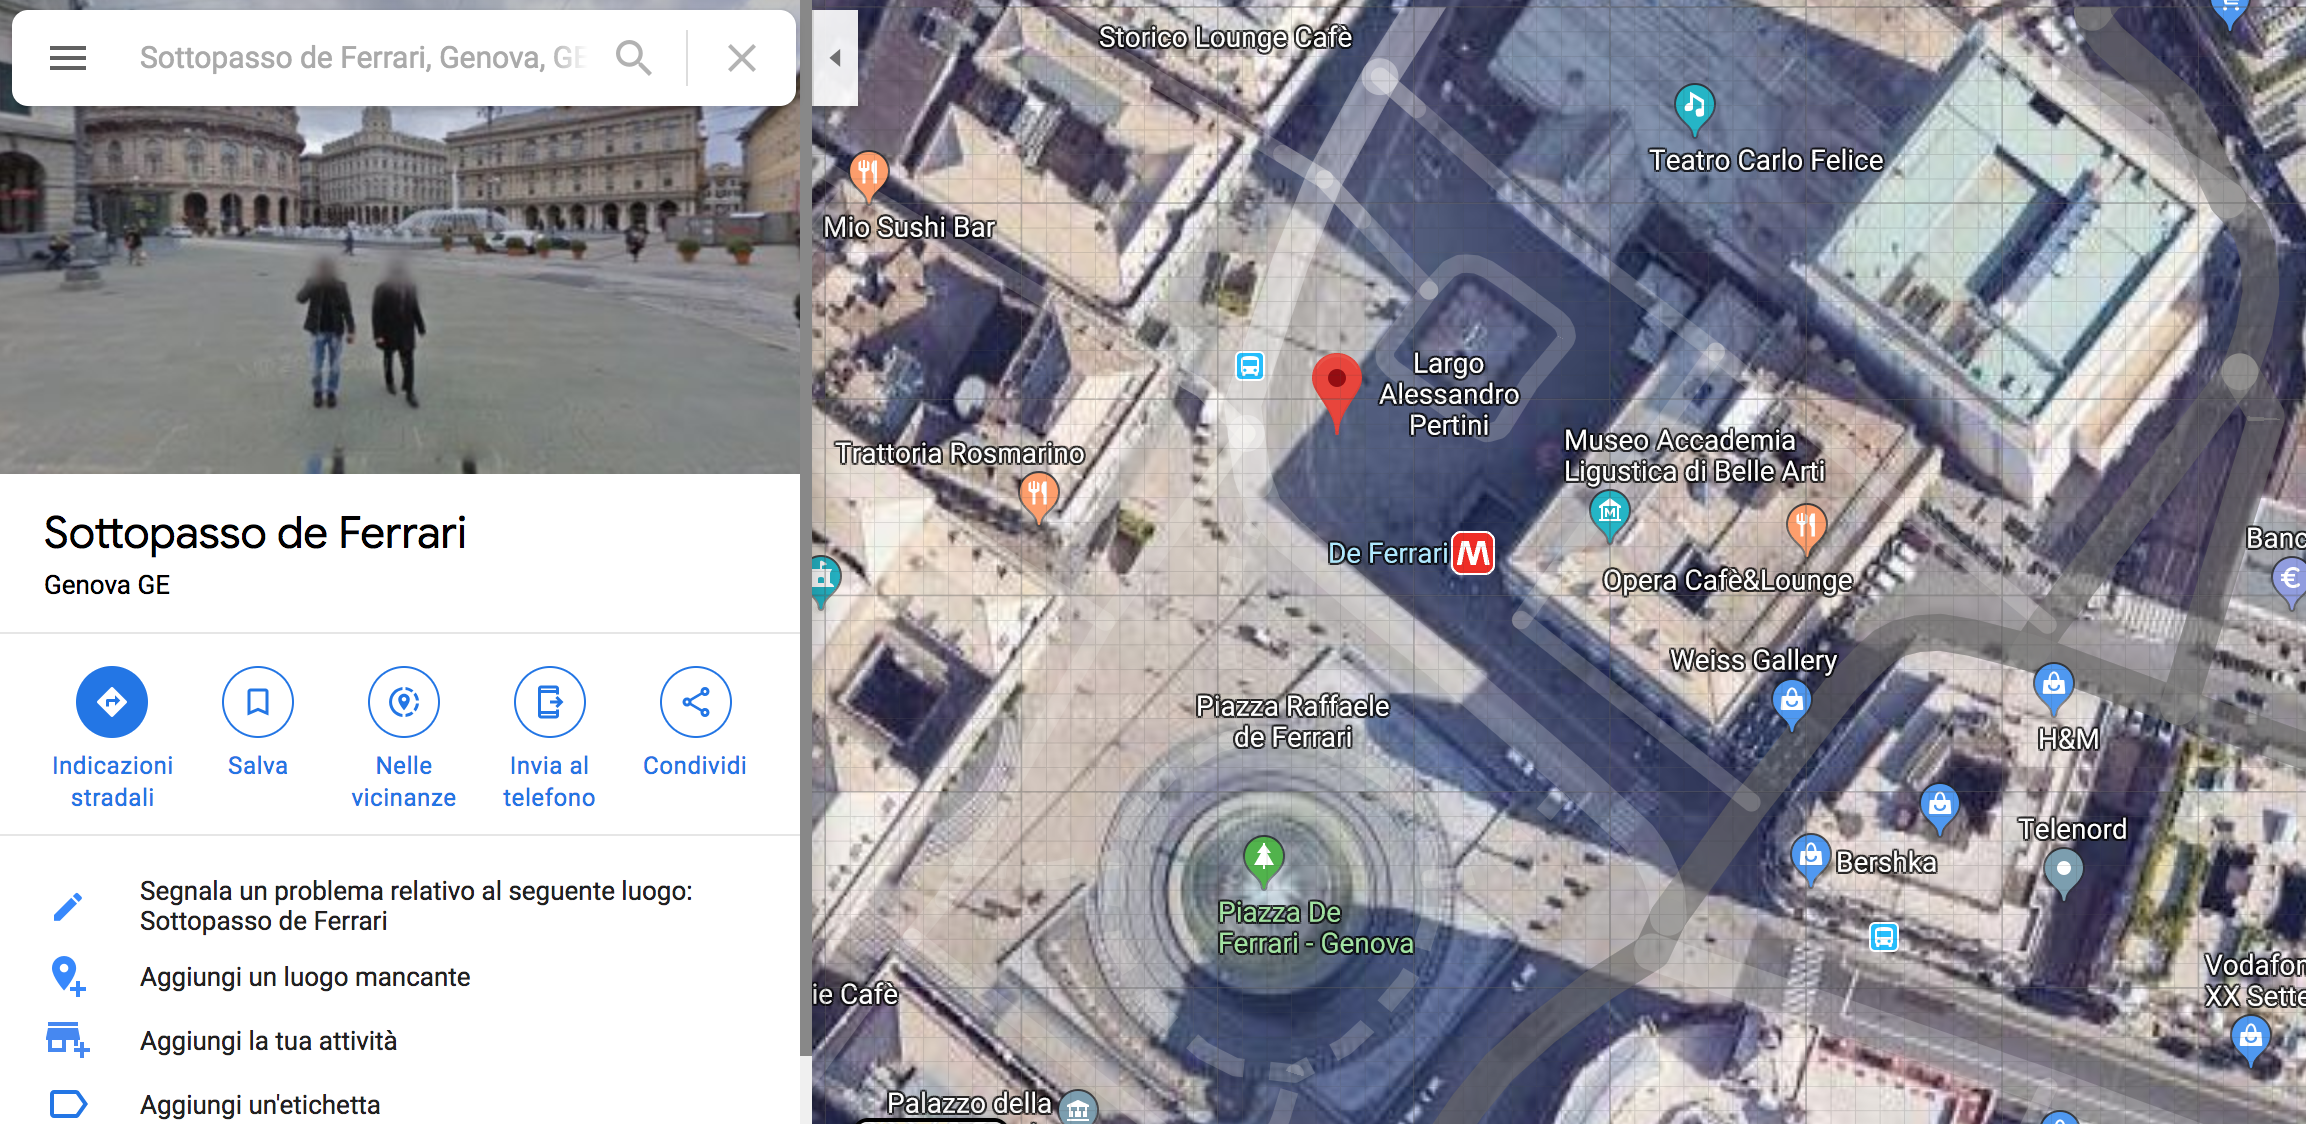Click the bus stop icon near Bershka
2306x1124 pixels.
point(1884,937)
